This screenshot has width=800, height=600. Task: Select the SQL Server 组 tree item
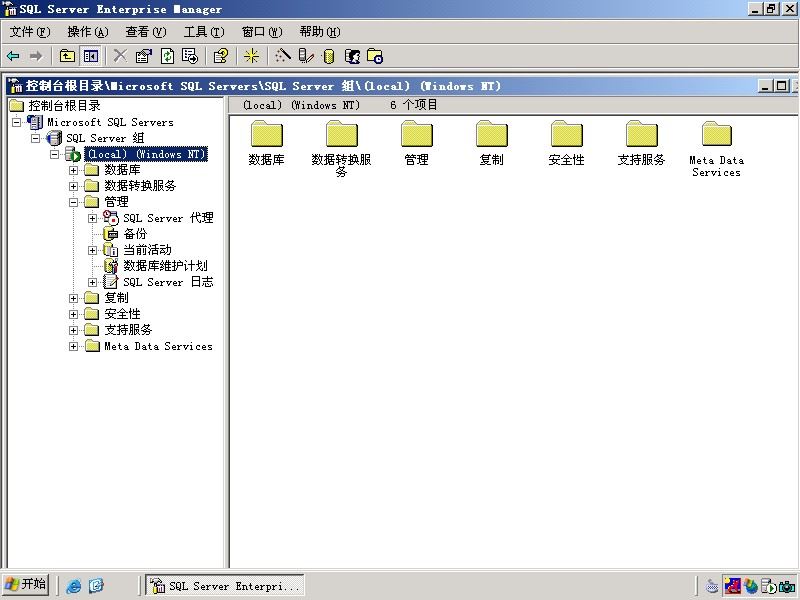pos(105,138)
